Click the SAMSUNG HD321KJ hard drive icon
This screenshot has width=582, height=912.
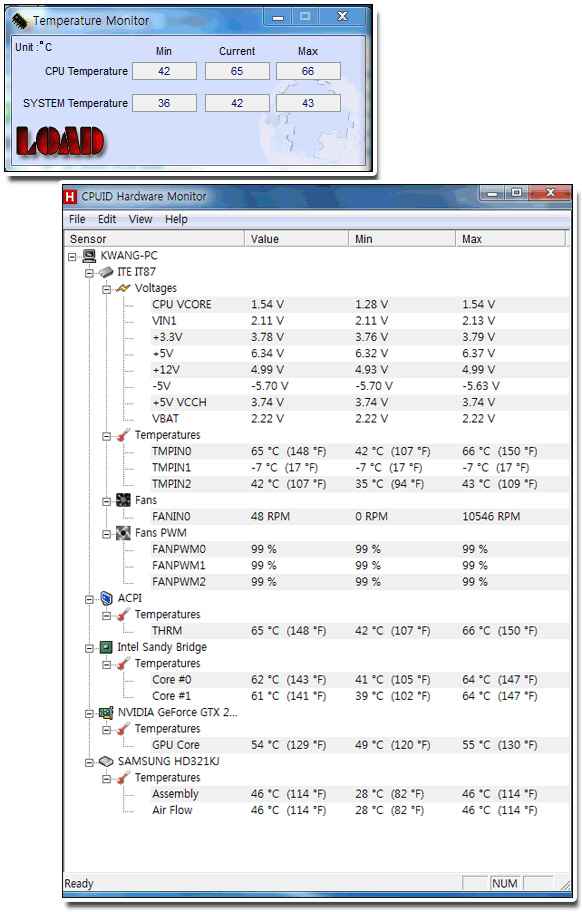(106, 761)
